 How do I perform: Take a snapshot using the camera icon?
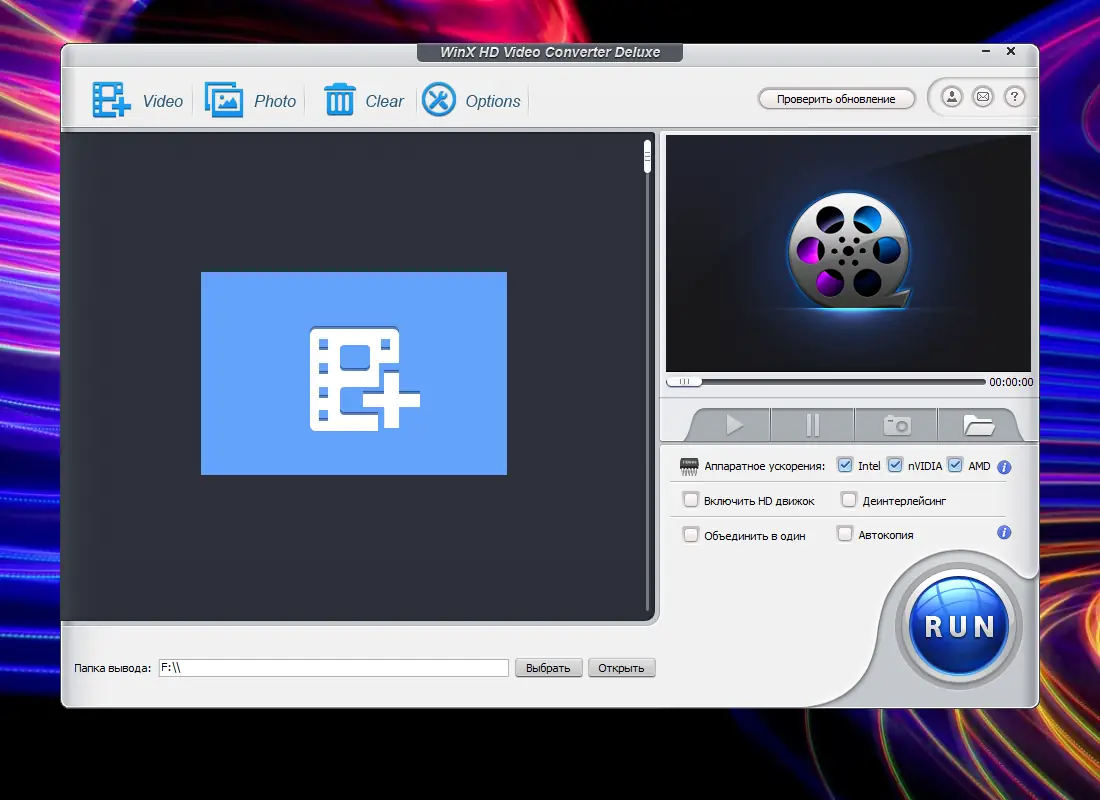896,424
